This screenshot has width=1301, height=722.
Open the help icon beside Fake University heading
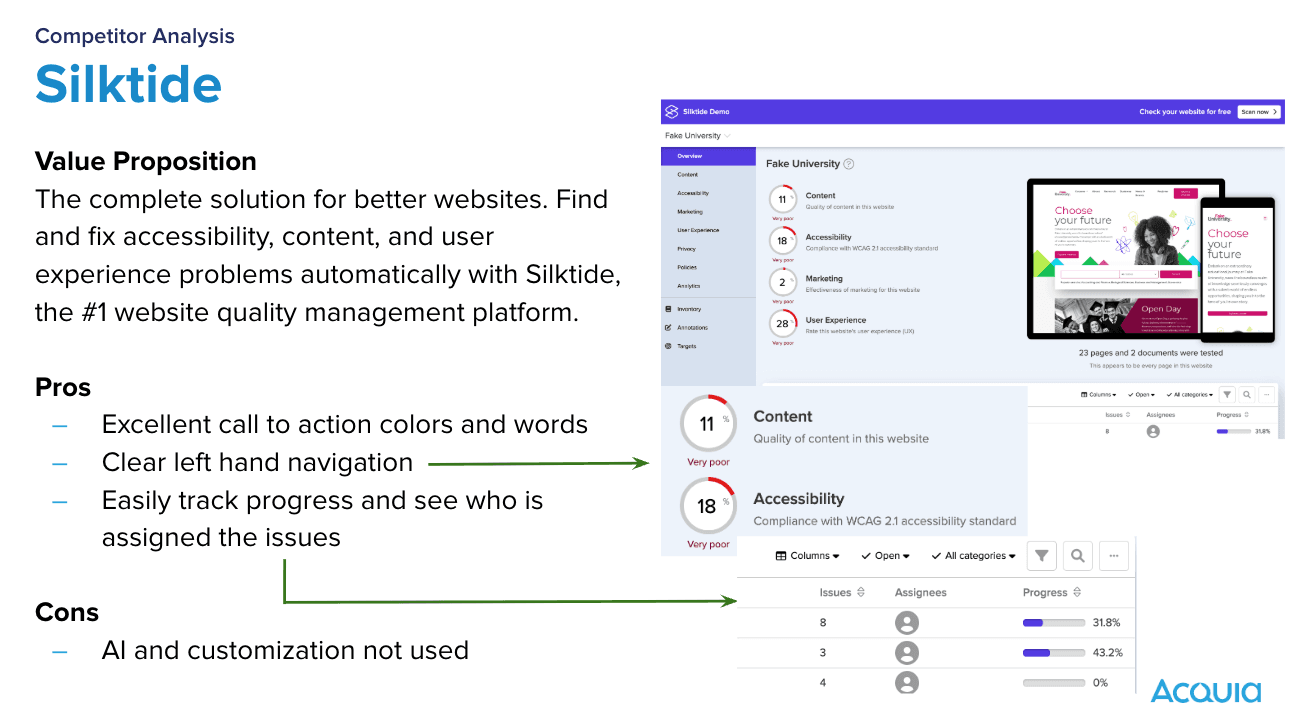(x=849, y=164)
